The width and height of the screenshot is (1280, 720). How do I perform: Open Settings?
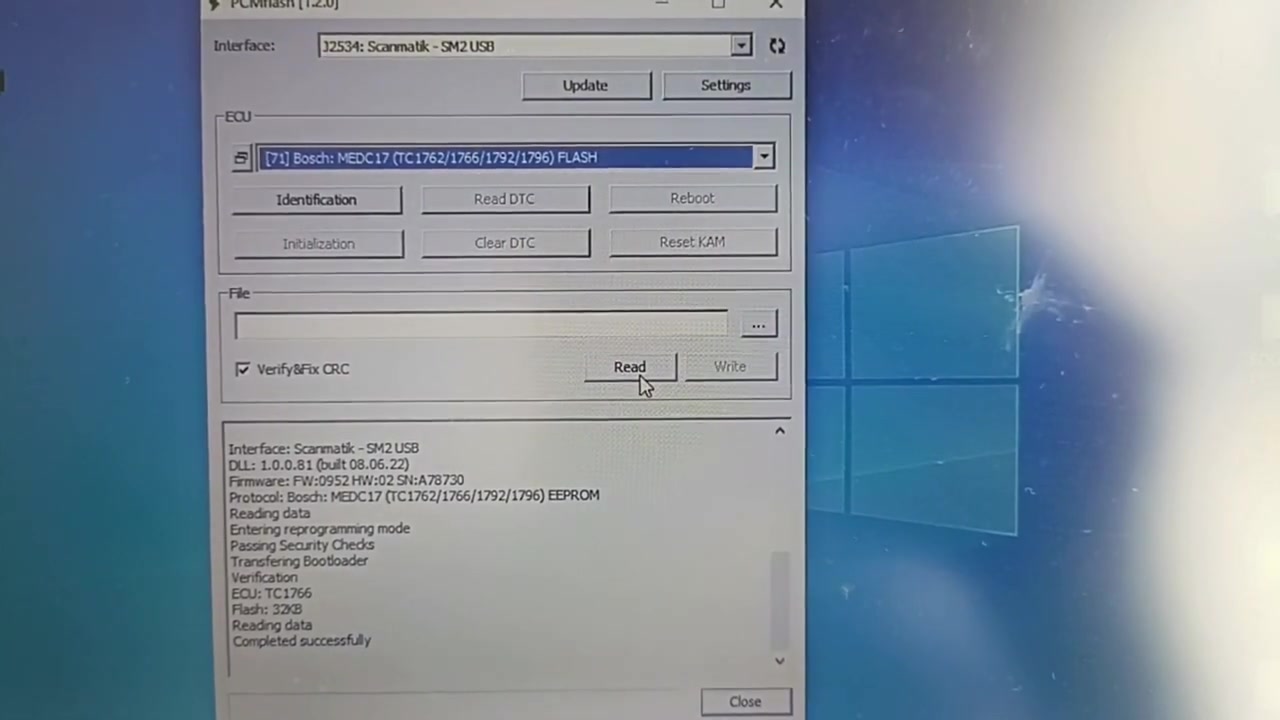coord(726,85)
